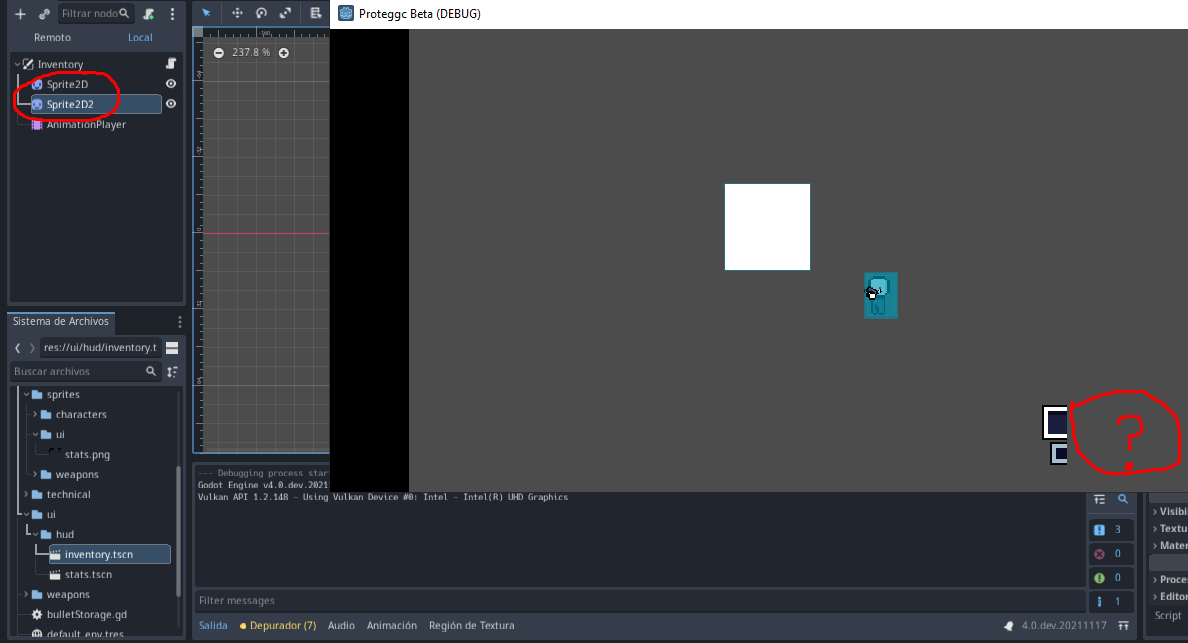
Task: Zoom out the 2D viewport
Action: (x=219, y=53)
